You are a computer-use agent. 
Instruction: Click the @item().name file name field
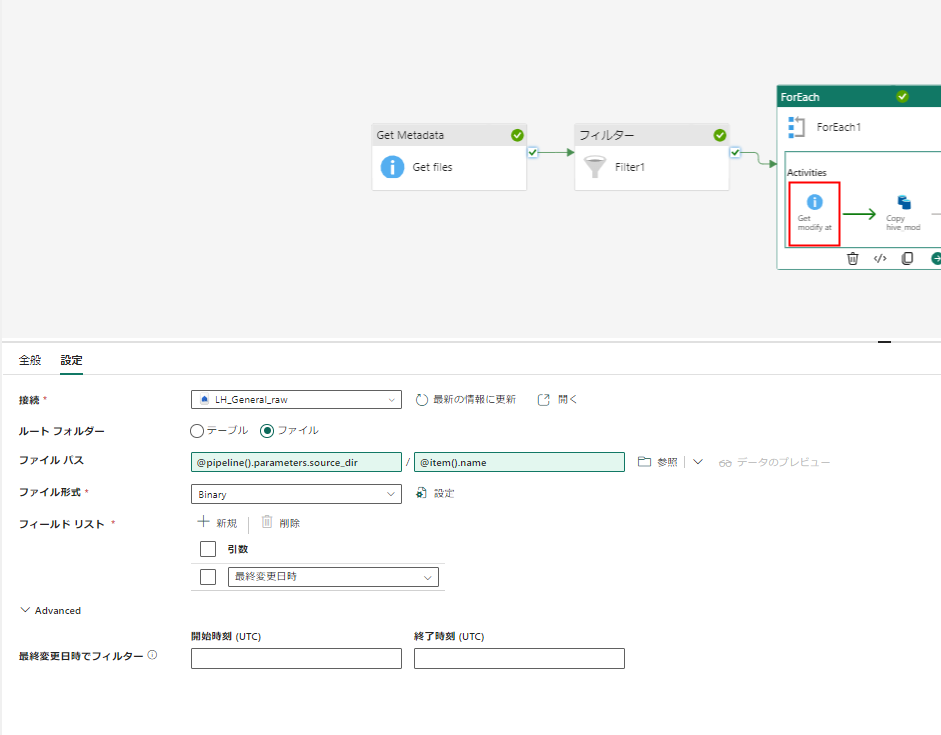tap(519, 462)
